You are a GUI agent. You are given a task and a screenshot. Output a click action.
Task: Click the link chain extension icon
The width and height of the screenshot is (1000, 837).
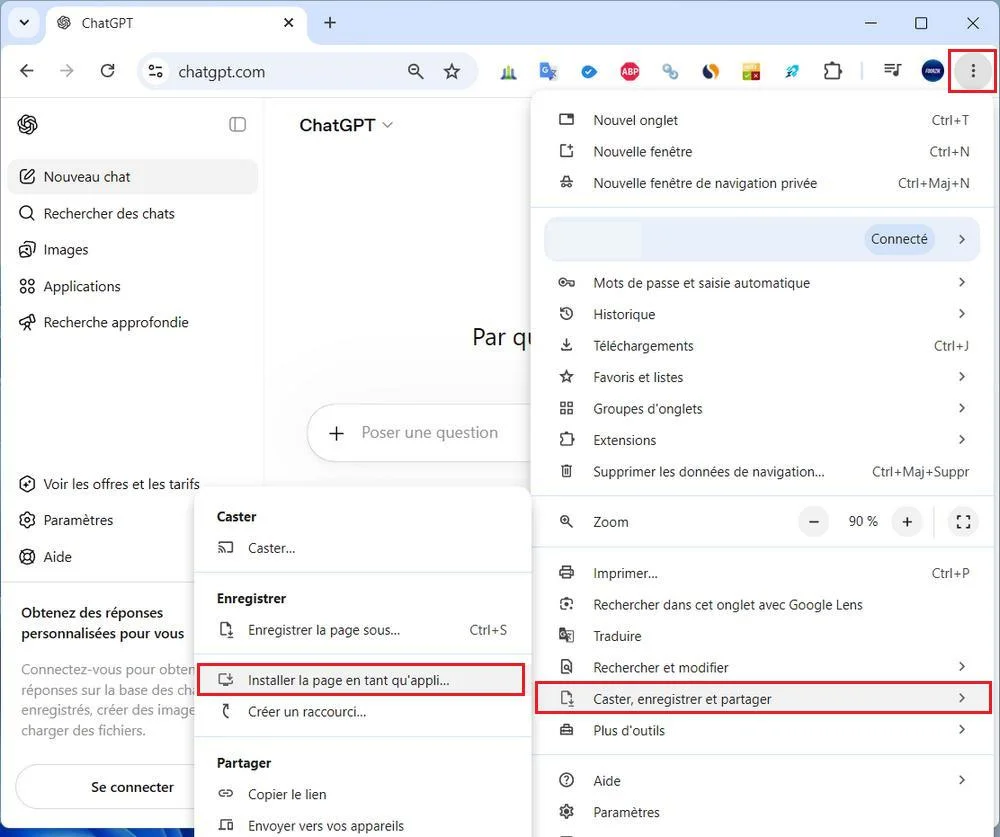coord(670,71)
